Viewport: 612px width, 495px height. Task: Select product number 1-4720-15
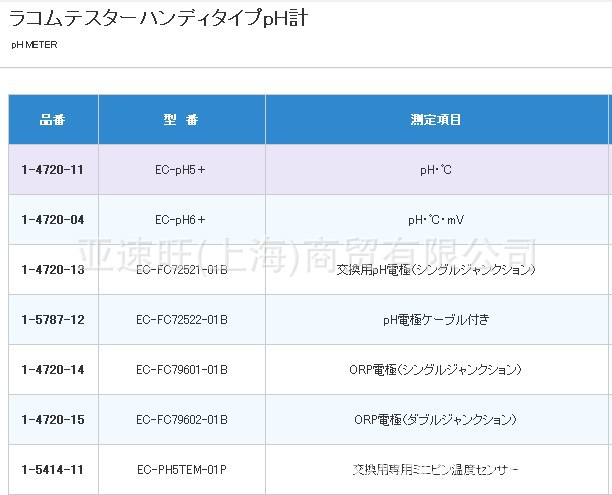(x=53, y=420)
